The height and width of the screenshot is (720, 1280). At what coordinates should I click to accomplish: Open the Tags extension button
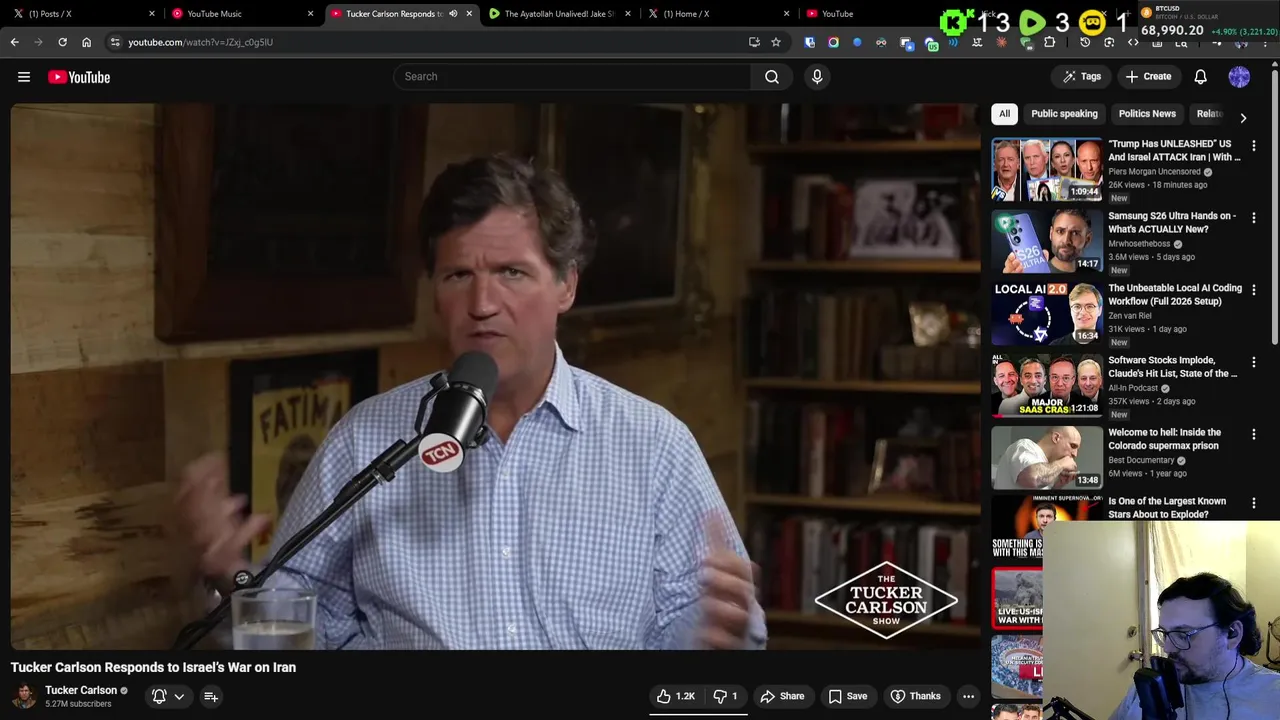pos(1082,76)
